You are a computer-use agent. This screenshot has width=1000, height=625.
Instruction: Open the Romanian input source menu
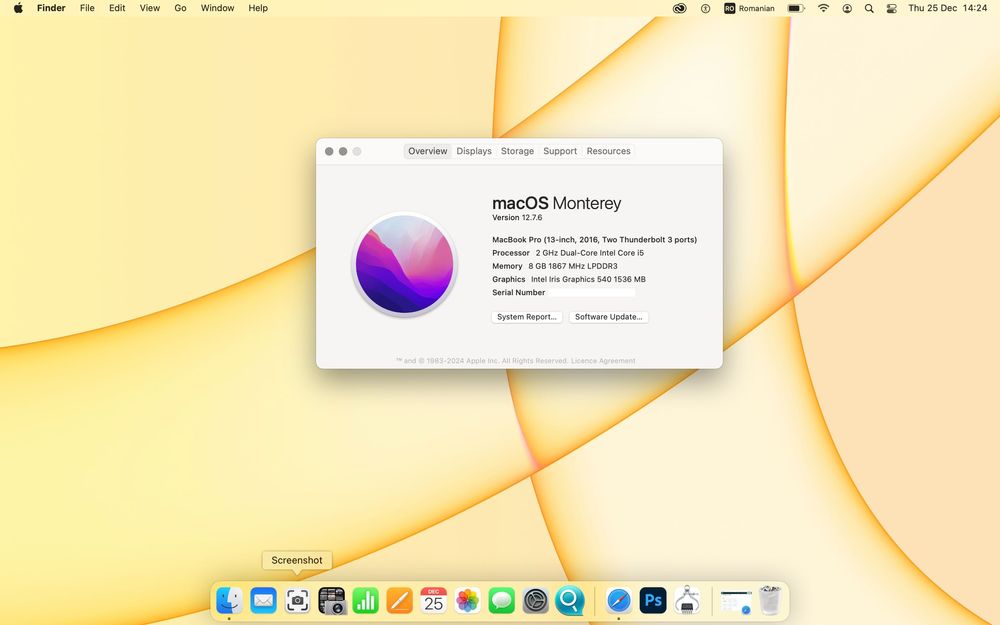tap(749, 8)
